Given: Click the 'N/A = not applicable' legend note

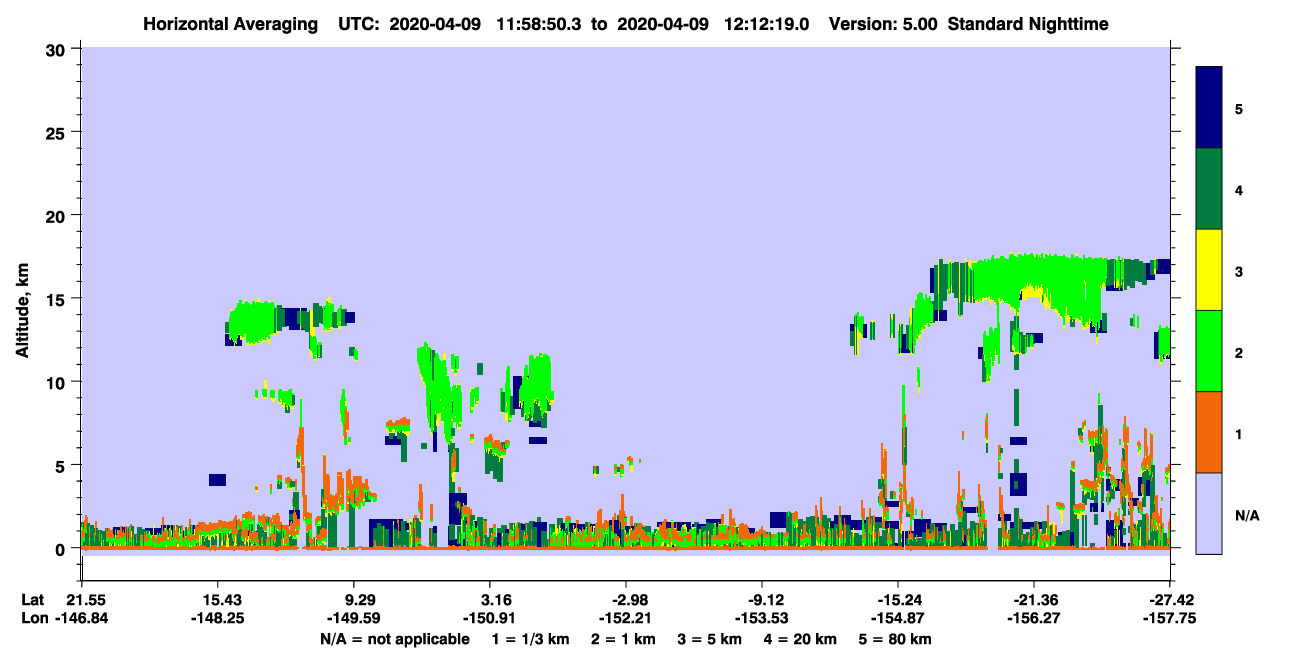Looking at the screenshot, I should tap(394, 639).
